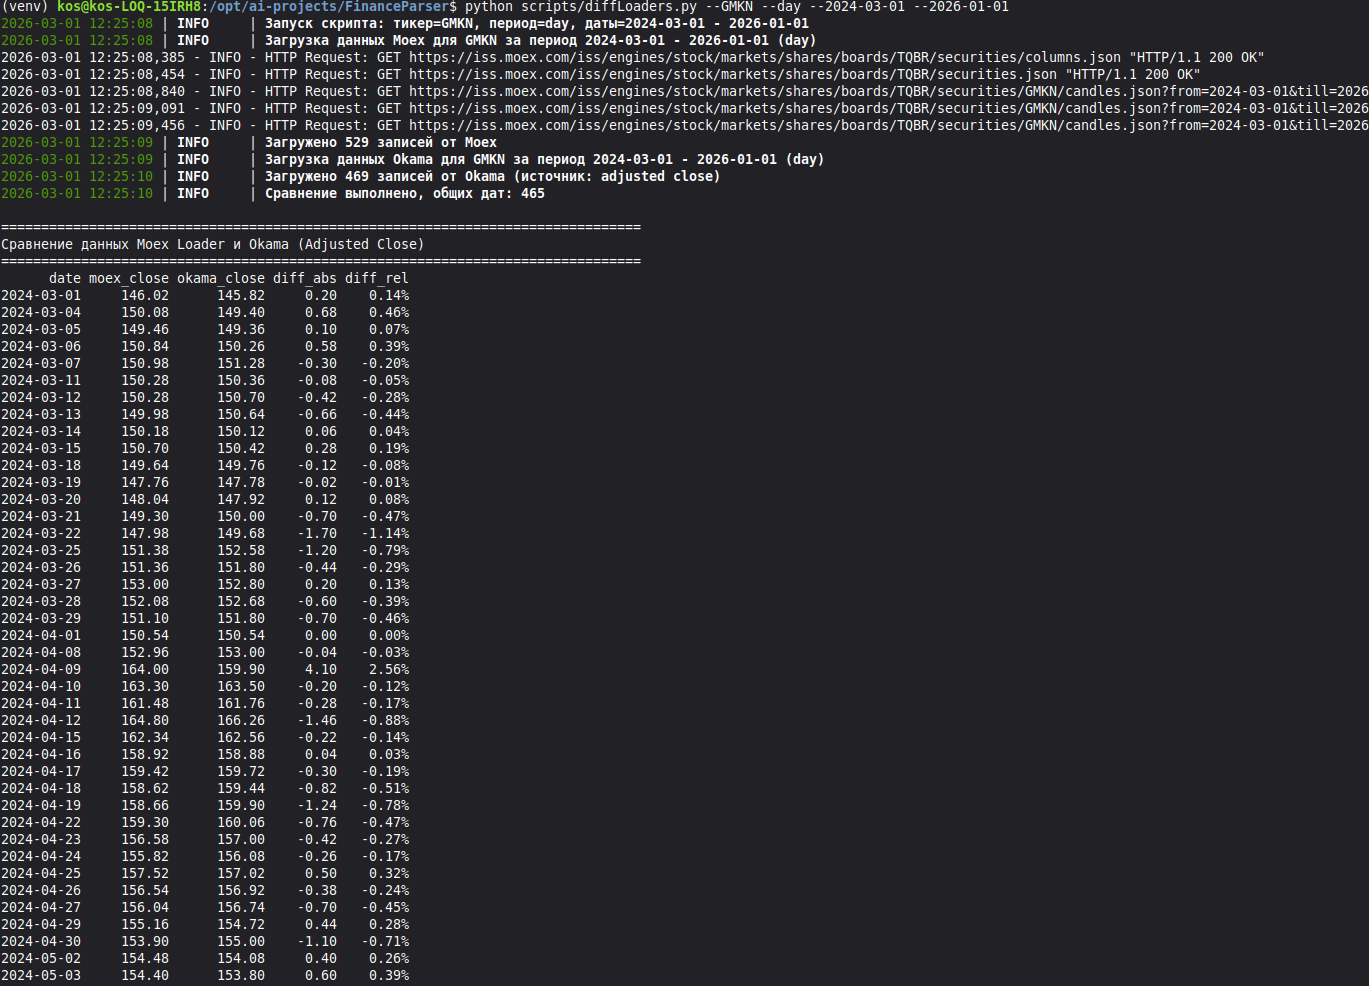Viewport: 1369px width, 986px height.
Task: Select the diff_abs column header
Action: (304, 278)
